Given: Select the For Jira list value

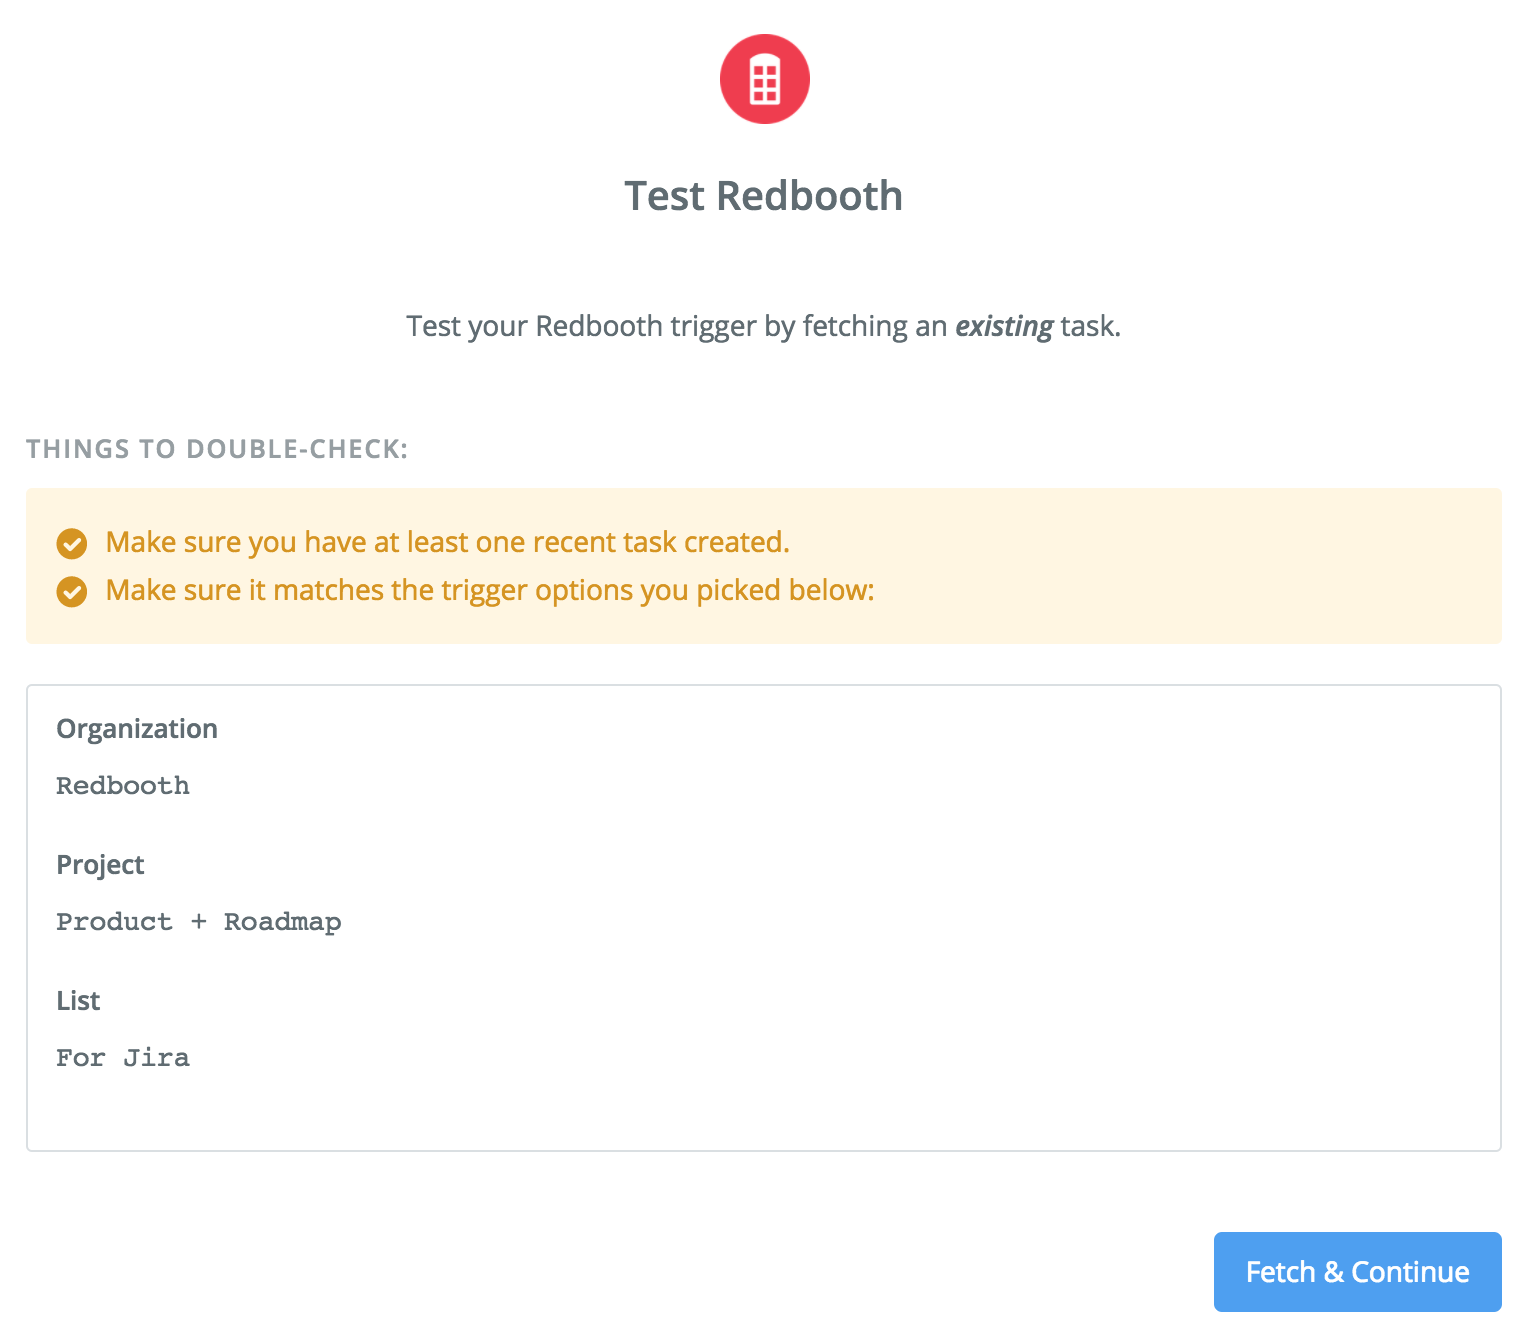Looking at the screenshot, I should point(123,1058).
